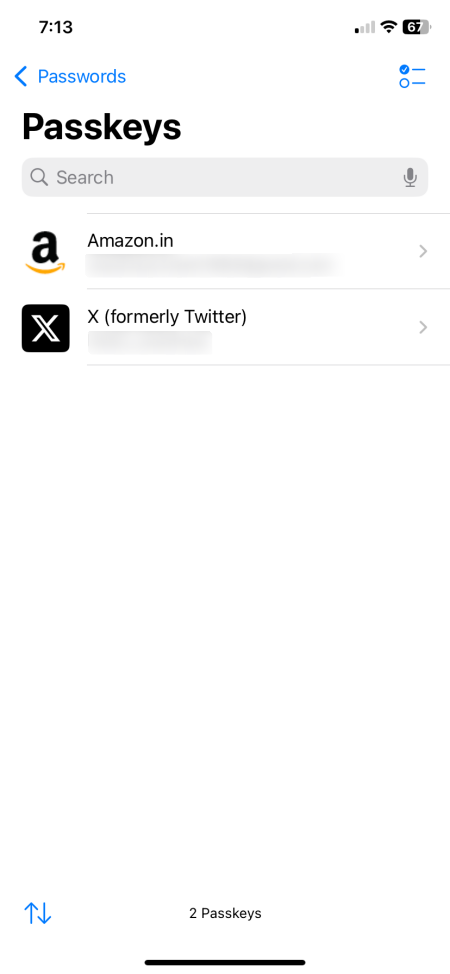Tap the X (Twitter) app icon

(45, 328)
